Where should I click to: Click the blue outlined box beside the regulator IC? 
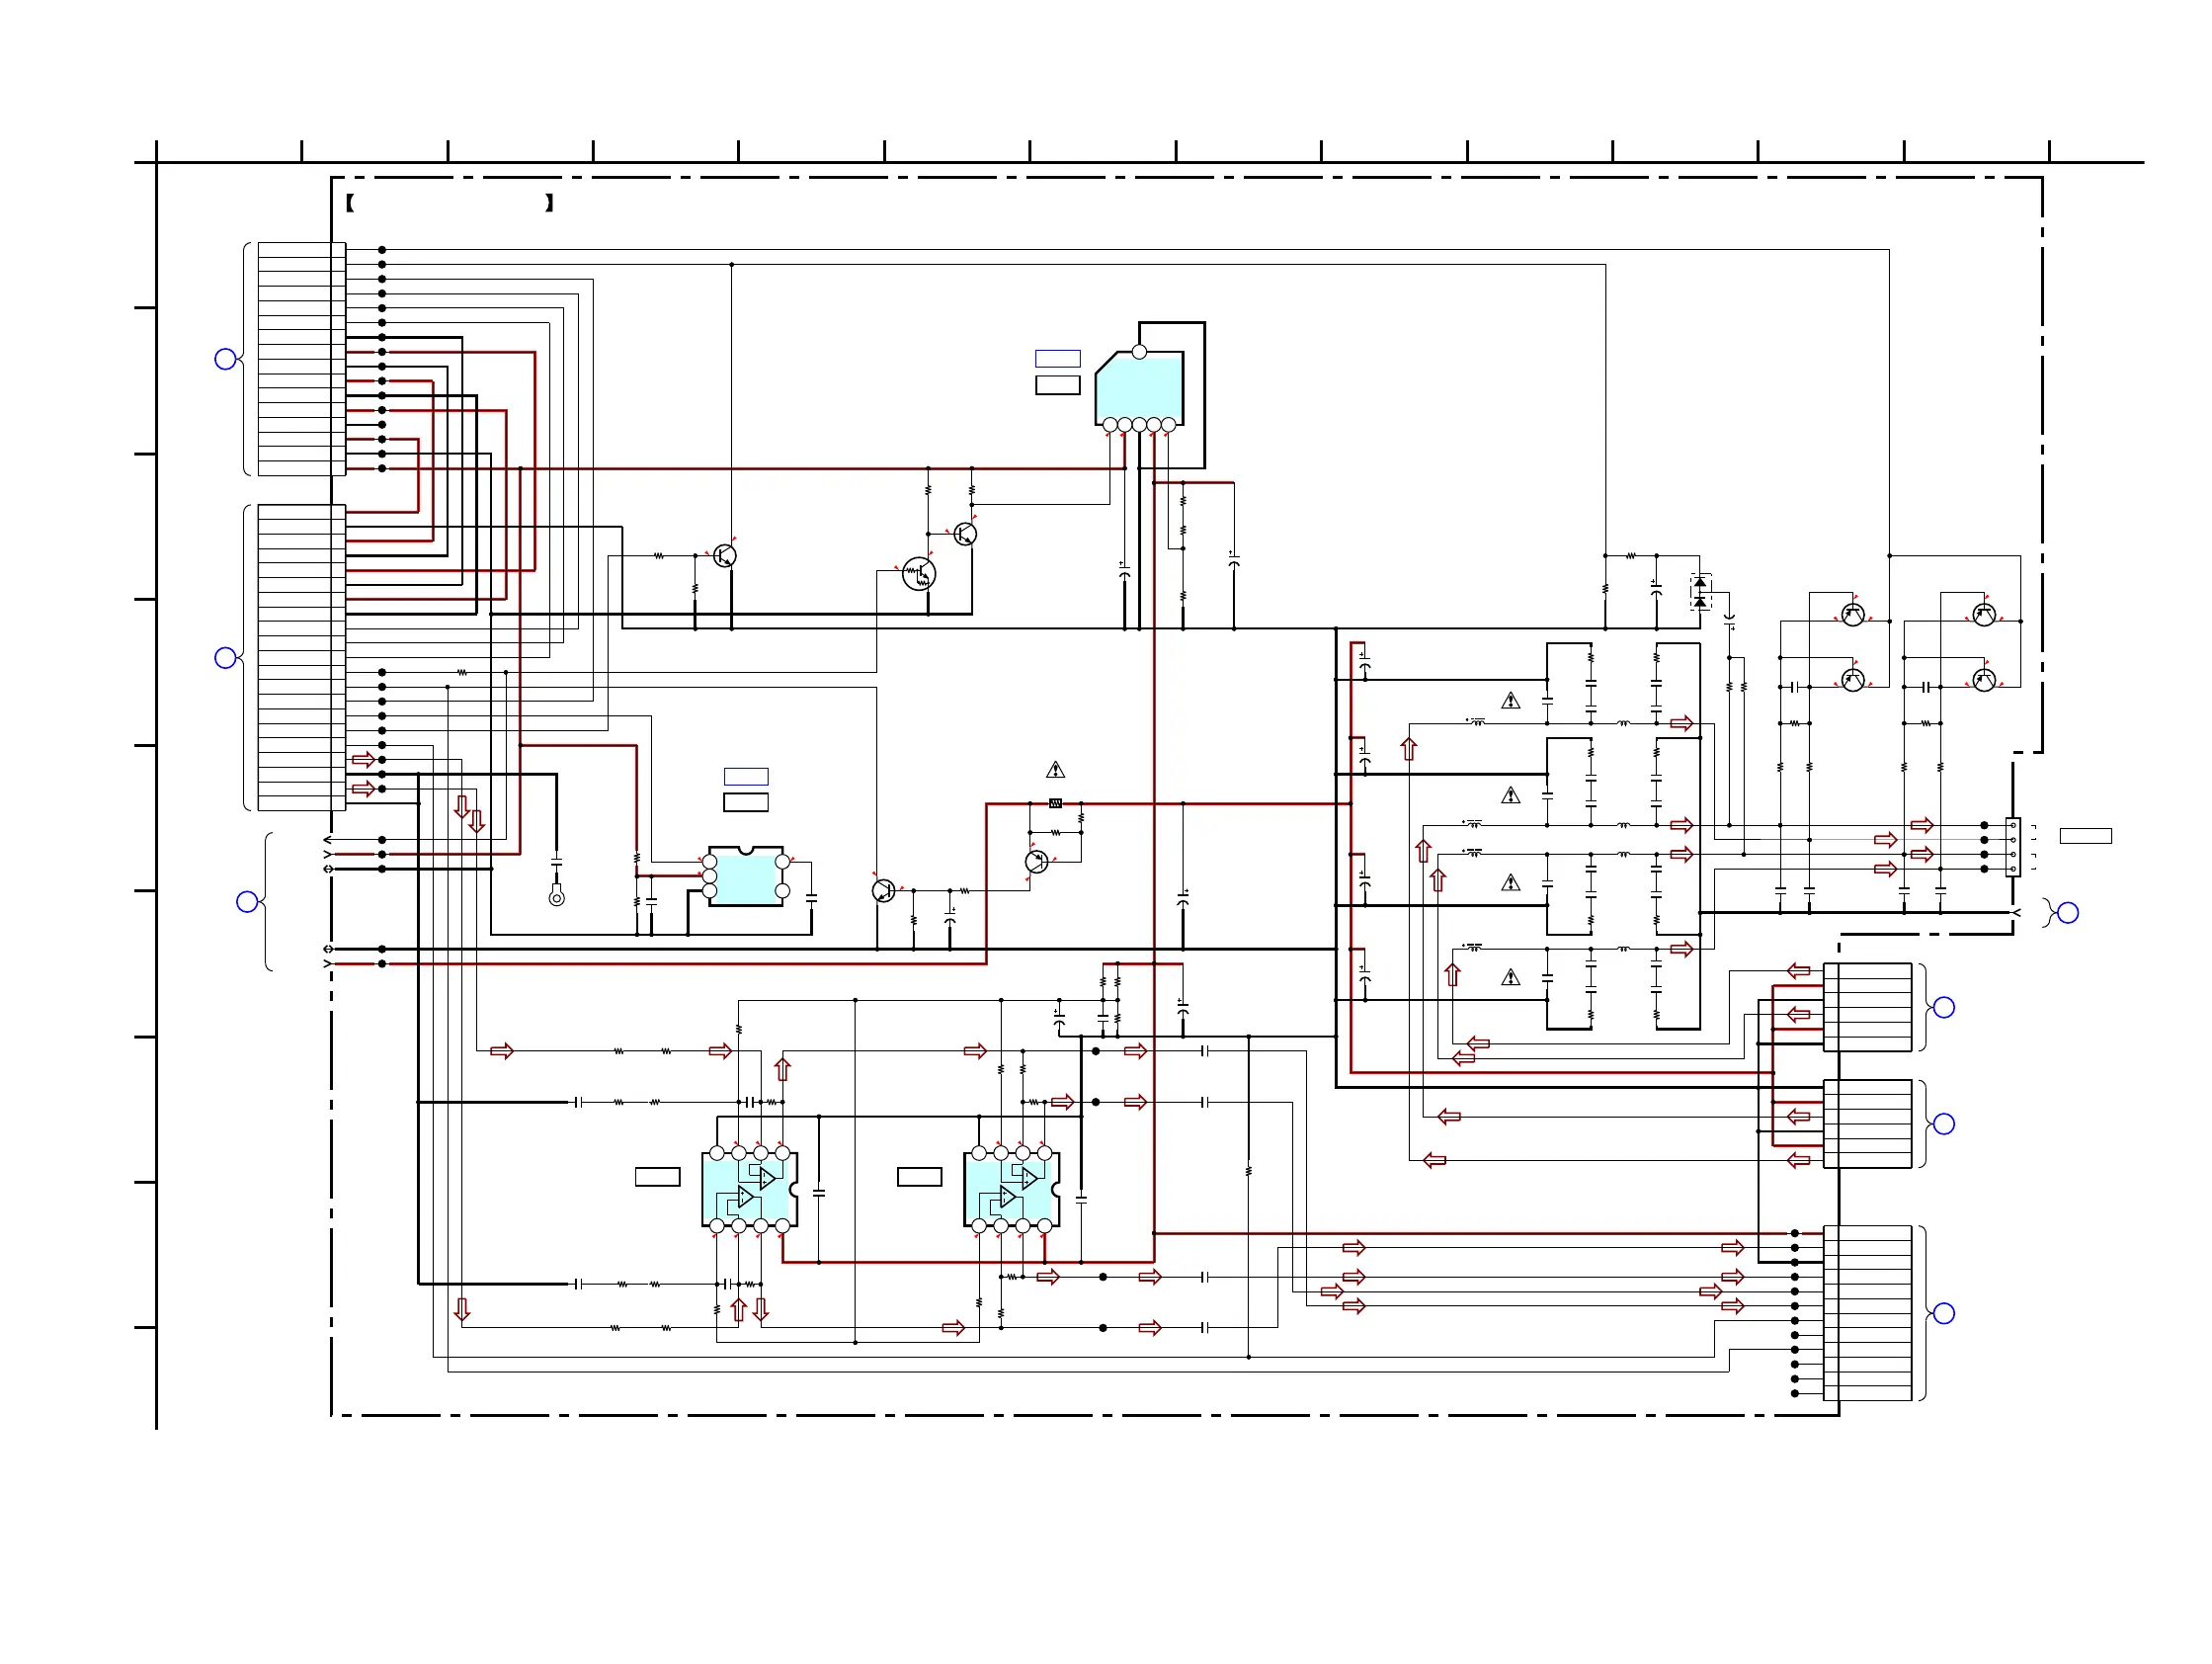coord(1057,359)
